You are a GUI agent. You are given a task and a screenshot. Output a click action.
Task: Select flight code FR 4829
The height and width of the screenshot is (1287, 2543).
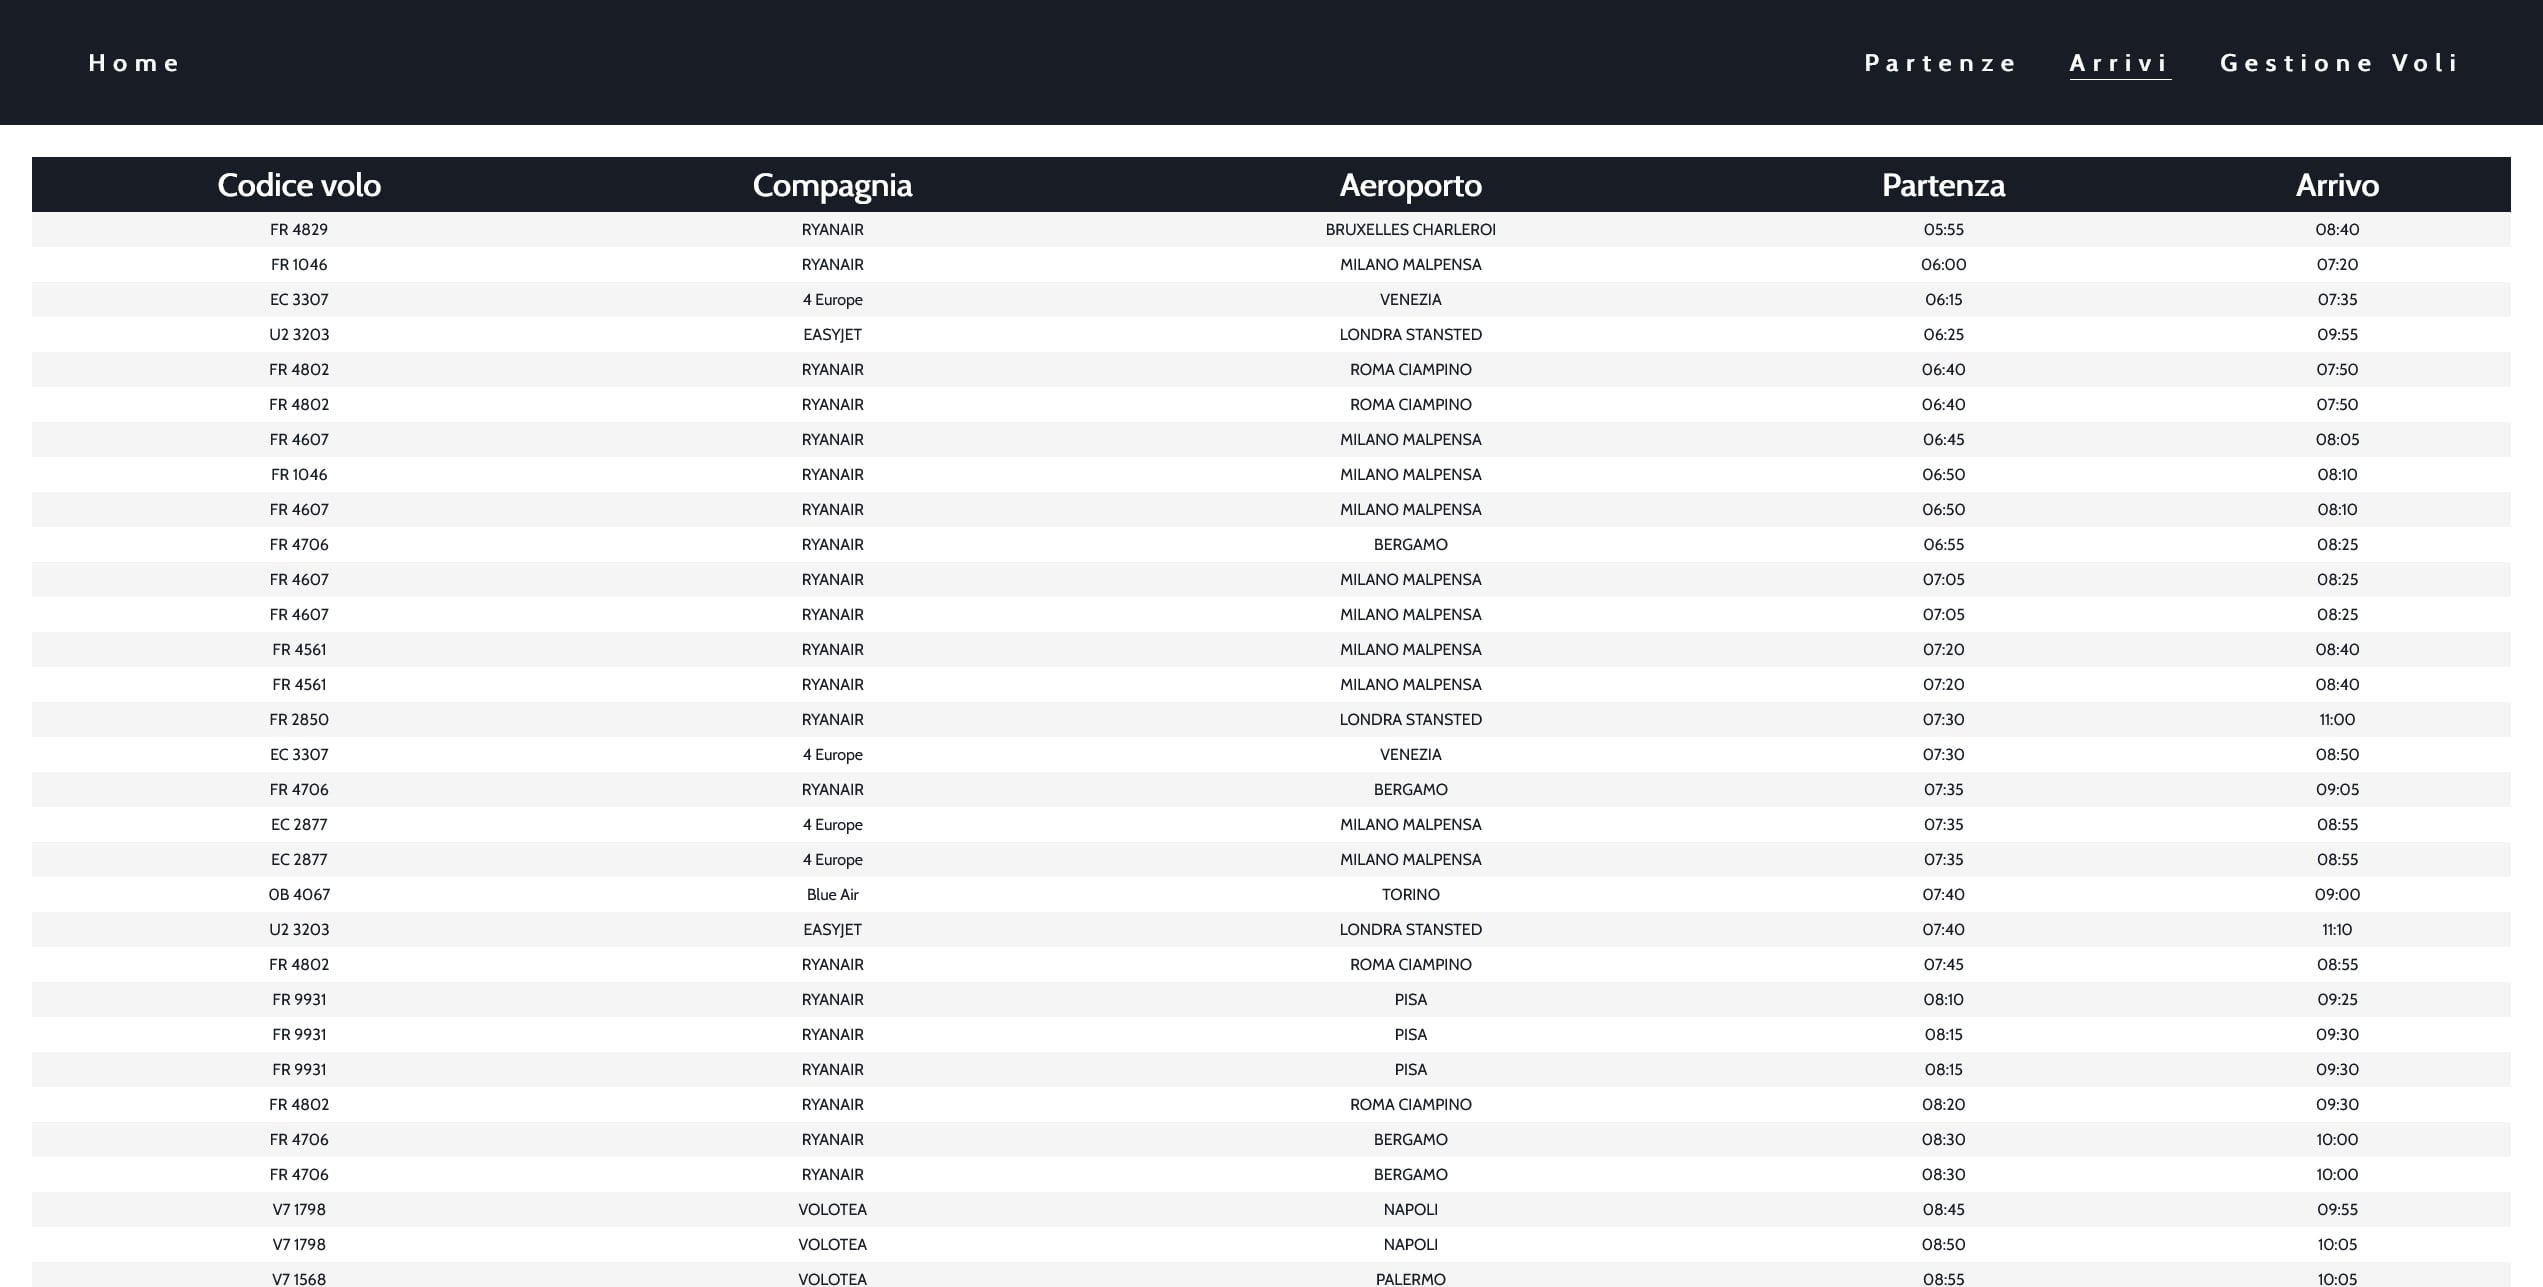[x=299, y=229]
